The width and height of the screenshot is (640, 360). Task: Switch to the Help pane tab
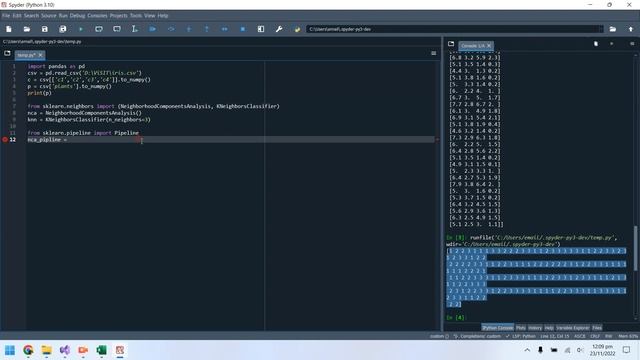click(549, 328)
